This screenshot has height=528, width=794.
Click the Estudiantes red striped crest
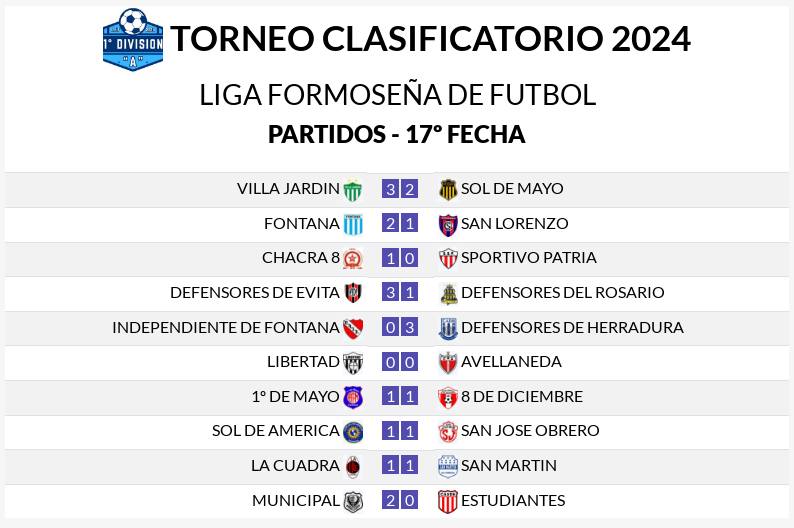[x=448, y=501]
